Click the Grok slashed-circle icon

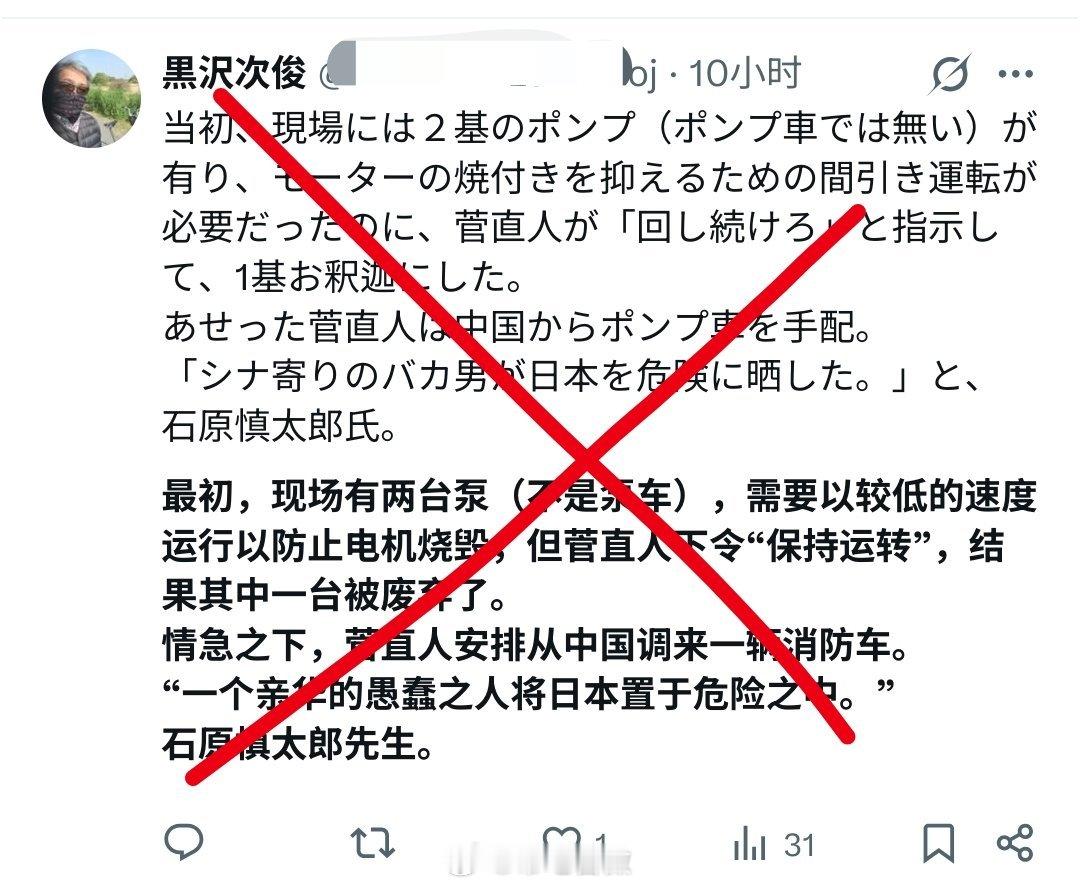(x=950, y=73)
